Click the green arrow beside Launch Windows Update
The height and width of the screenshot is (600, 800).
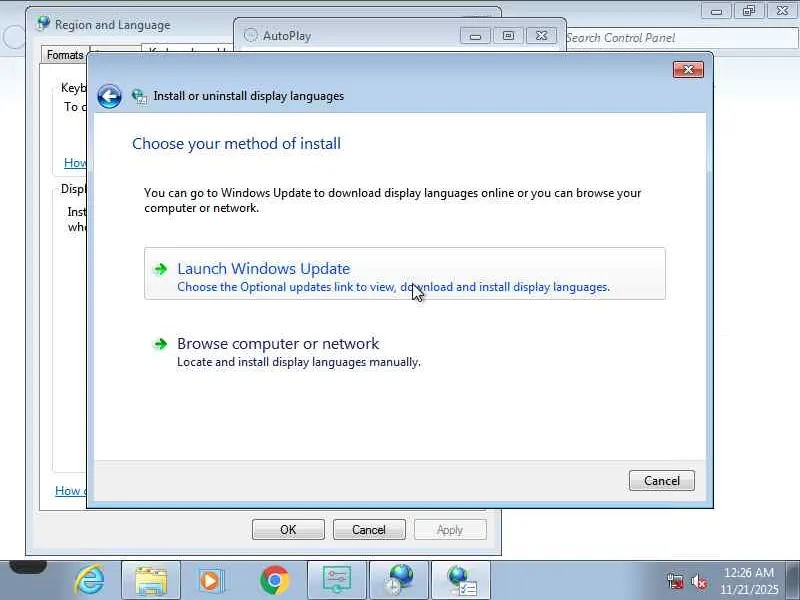point(160,269)
